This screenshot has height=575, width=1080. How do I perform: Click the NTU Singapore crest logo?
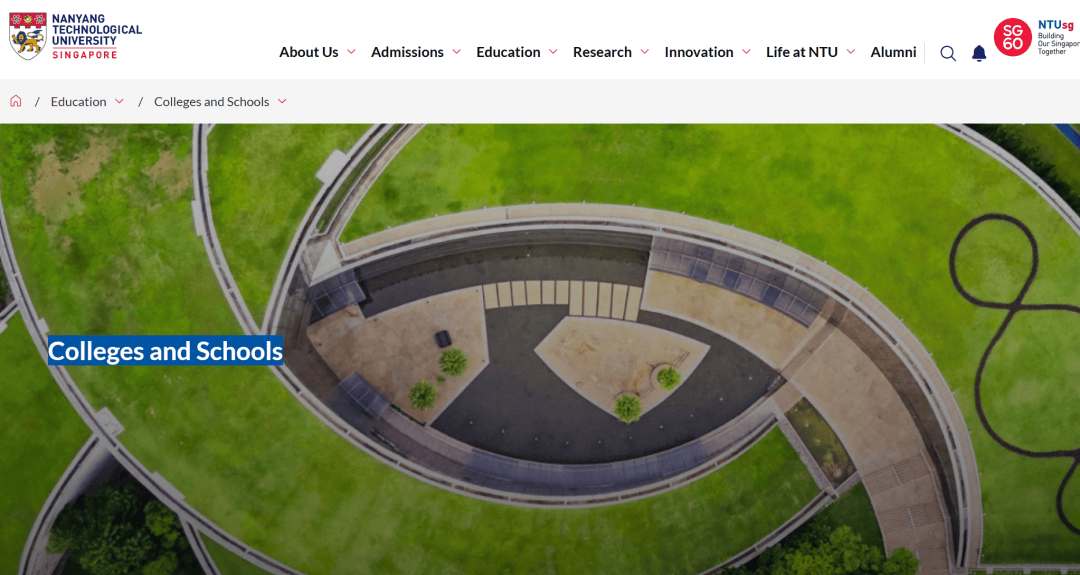pyautogui.click(x=27, y=37)
